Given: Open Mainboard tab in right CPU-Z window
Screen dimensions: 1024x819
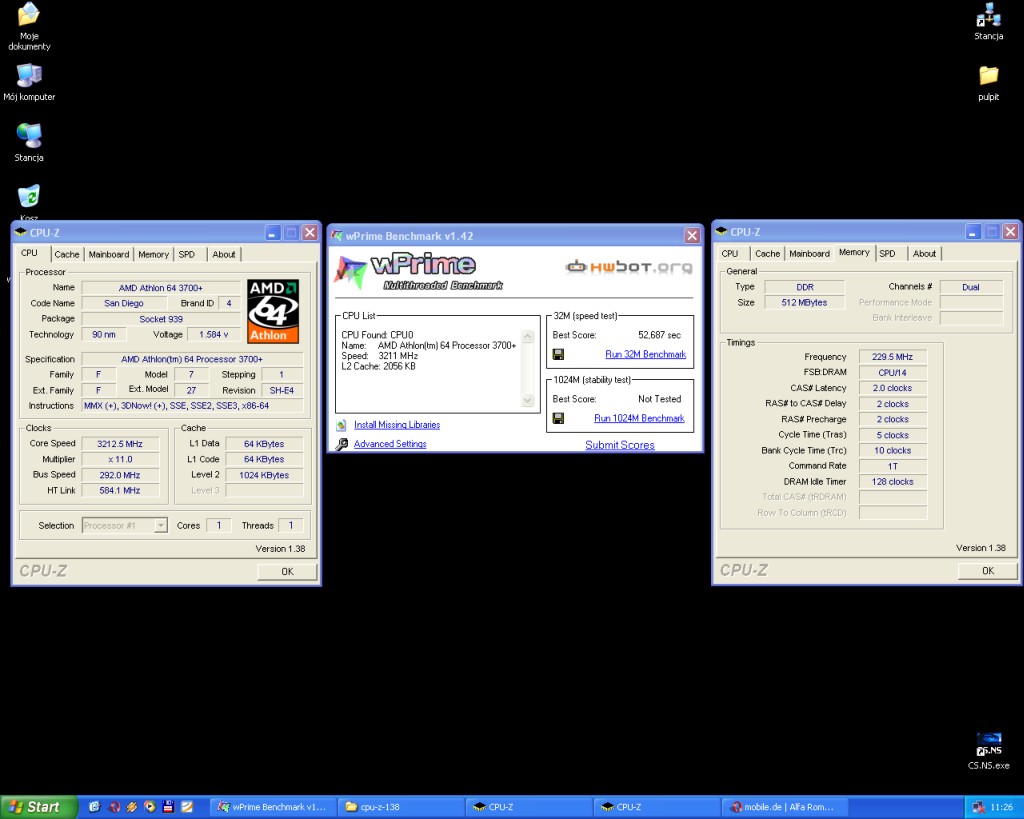Looking at the screenshot, I should [x=809, y=253].
